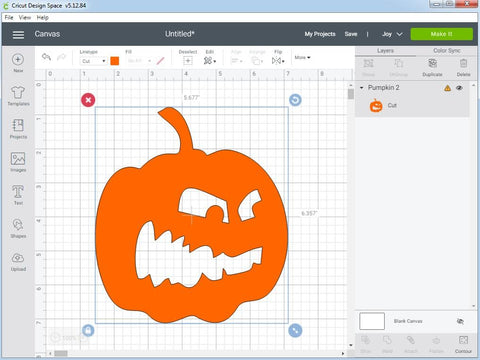Click the resize handle of the selection
The width and height of the screenshot is (480, 360).
295,330
